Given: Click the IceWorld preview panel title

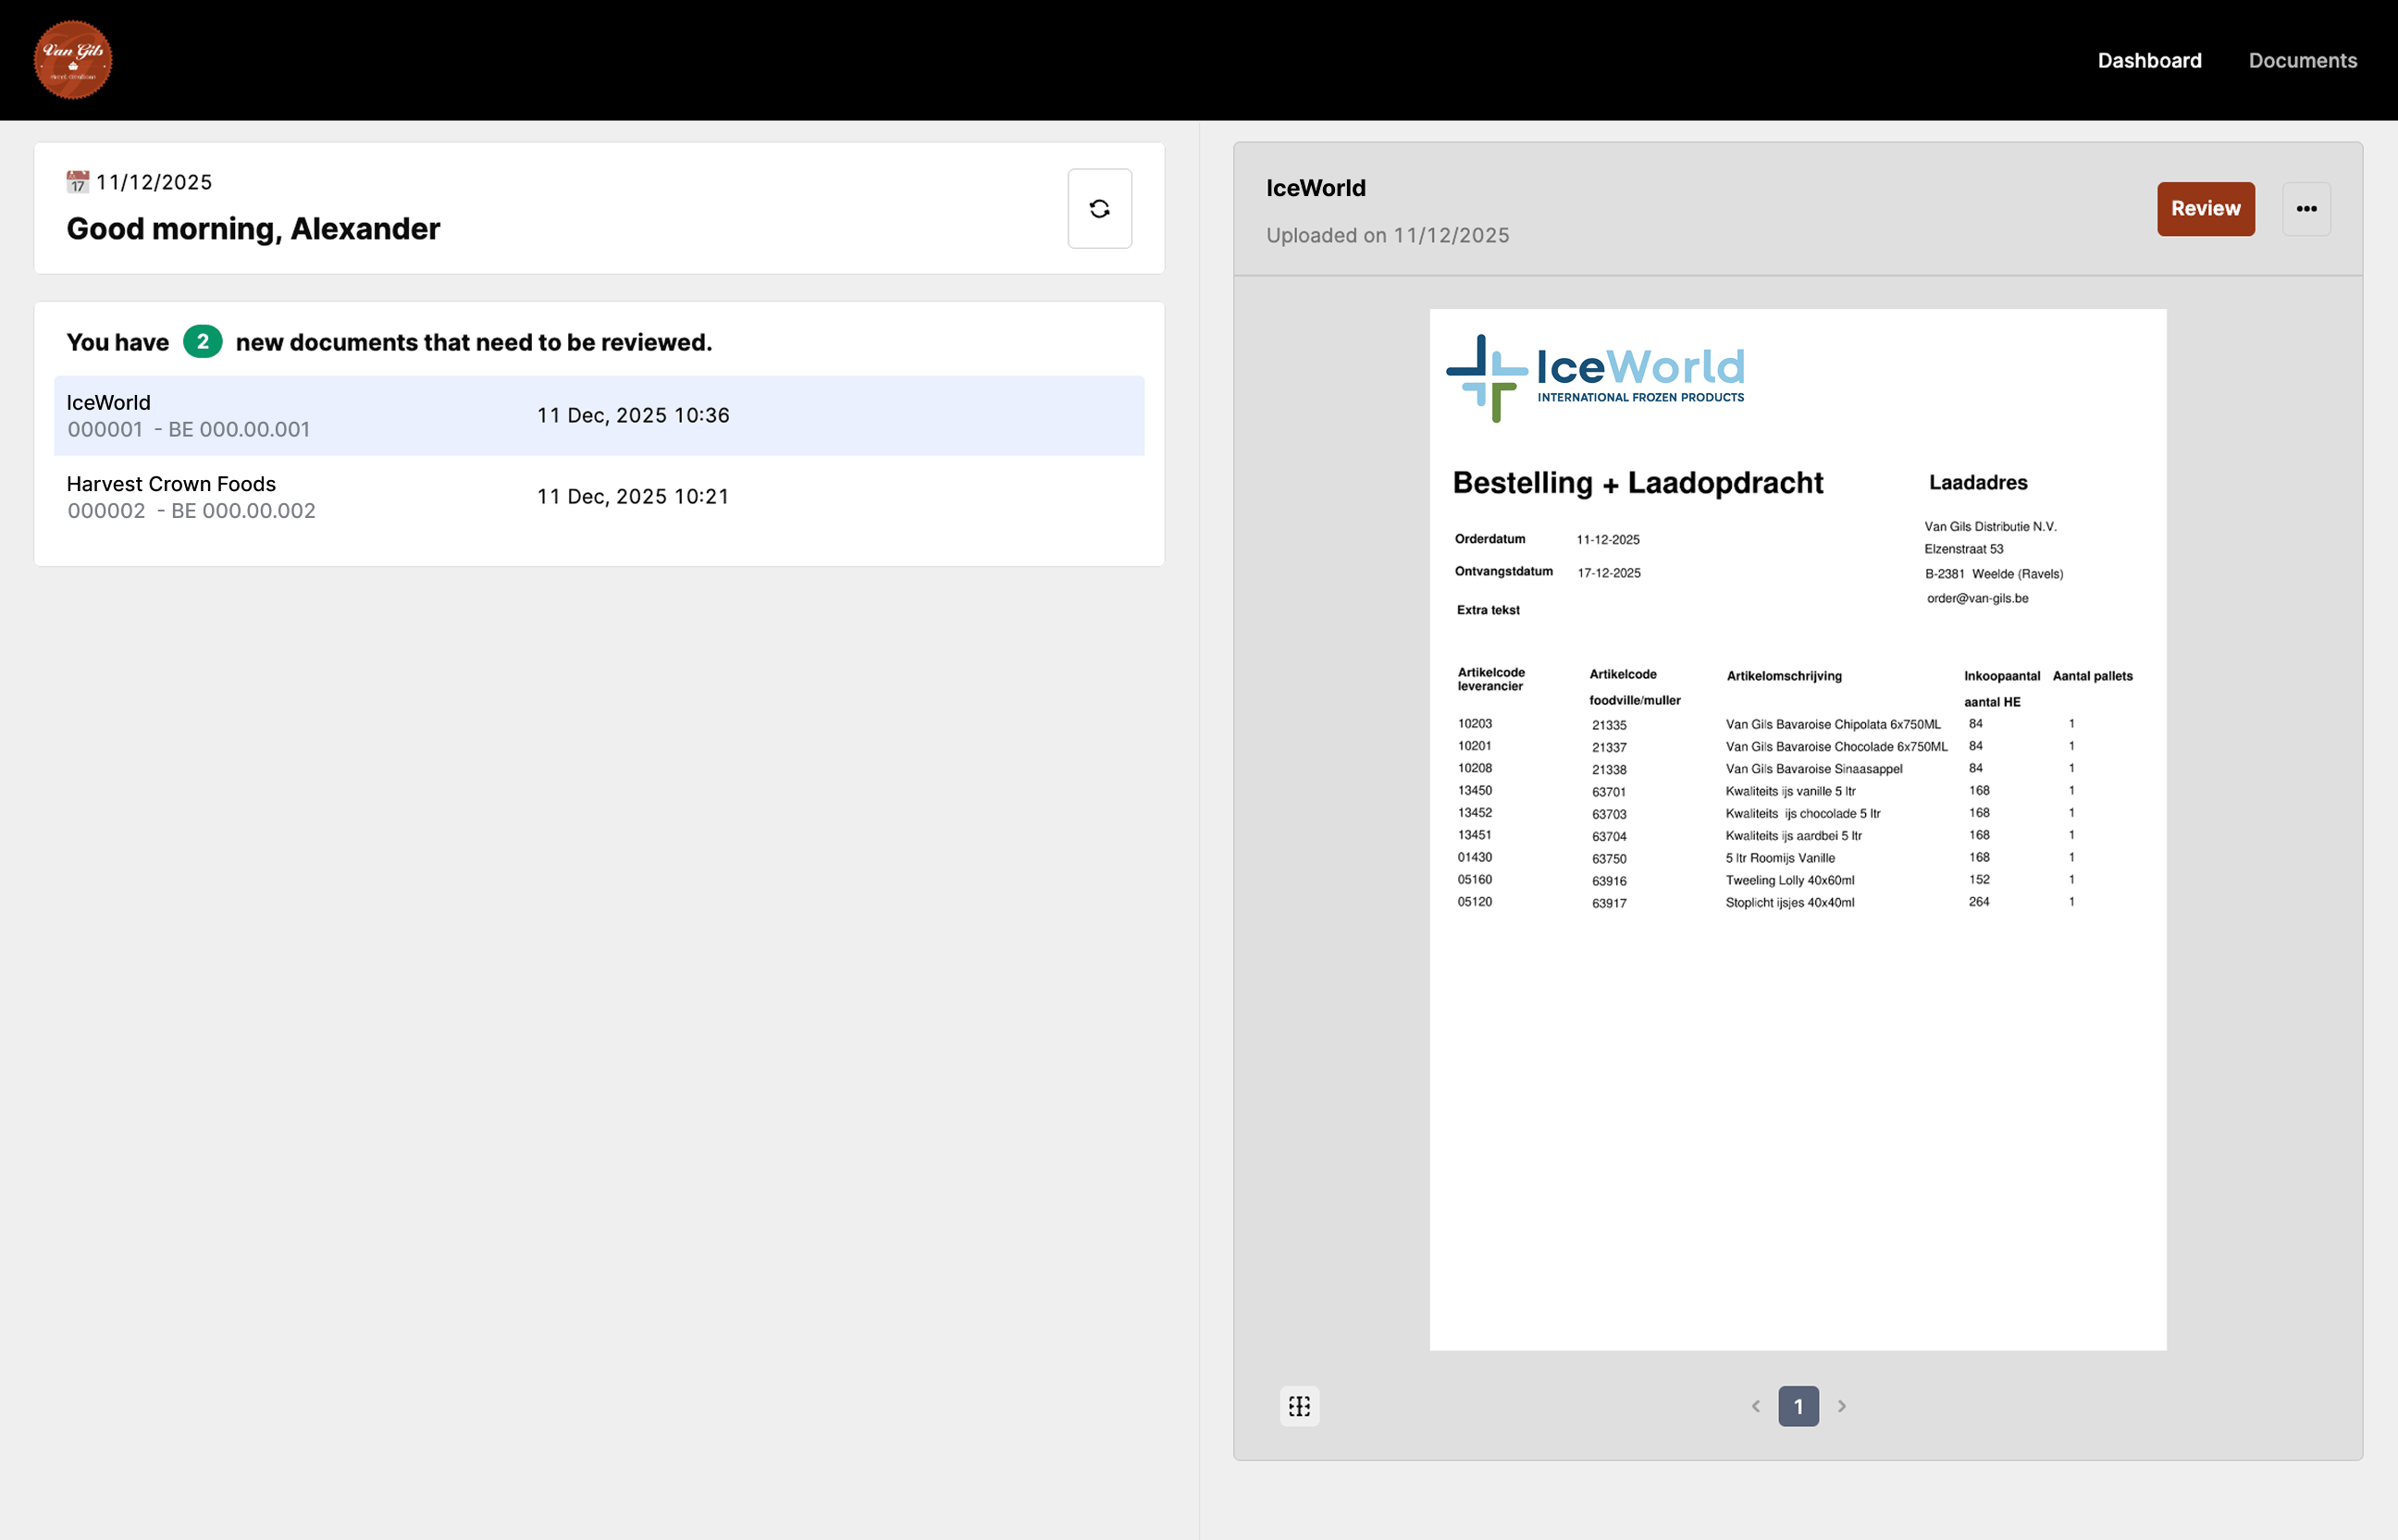Looking at the screenshot, I should [x=1315, y=188].
